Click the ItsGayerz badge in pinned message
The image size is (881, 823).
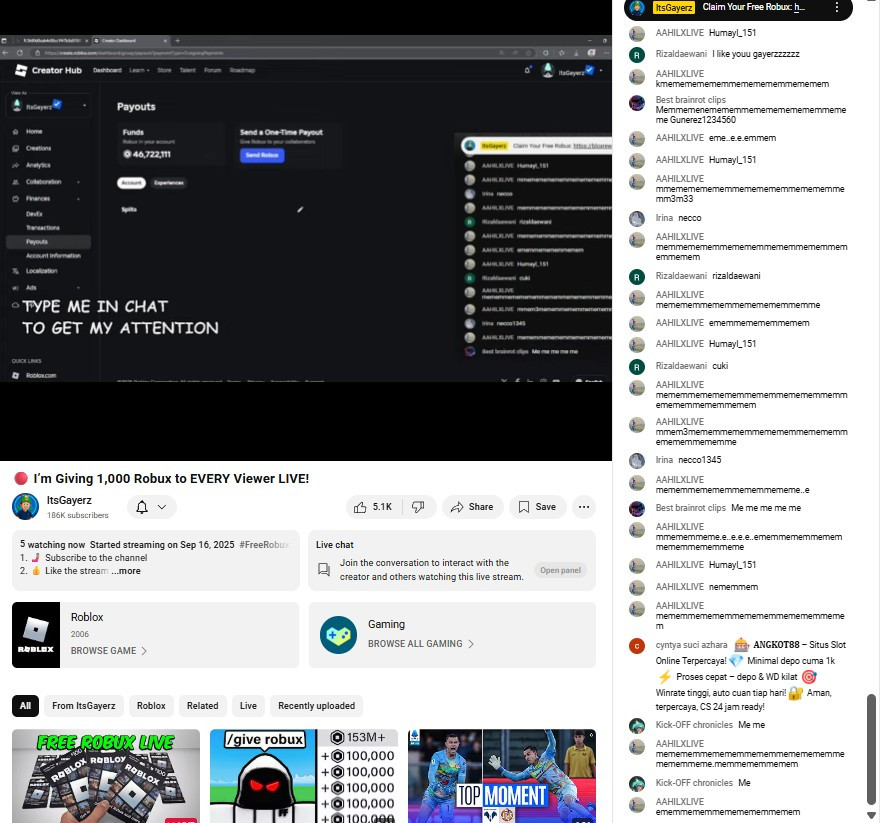pos(674,7)
